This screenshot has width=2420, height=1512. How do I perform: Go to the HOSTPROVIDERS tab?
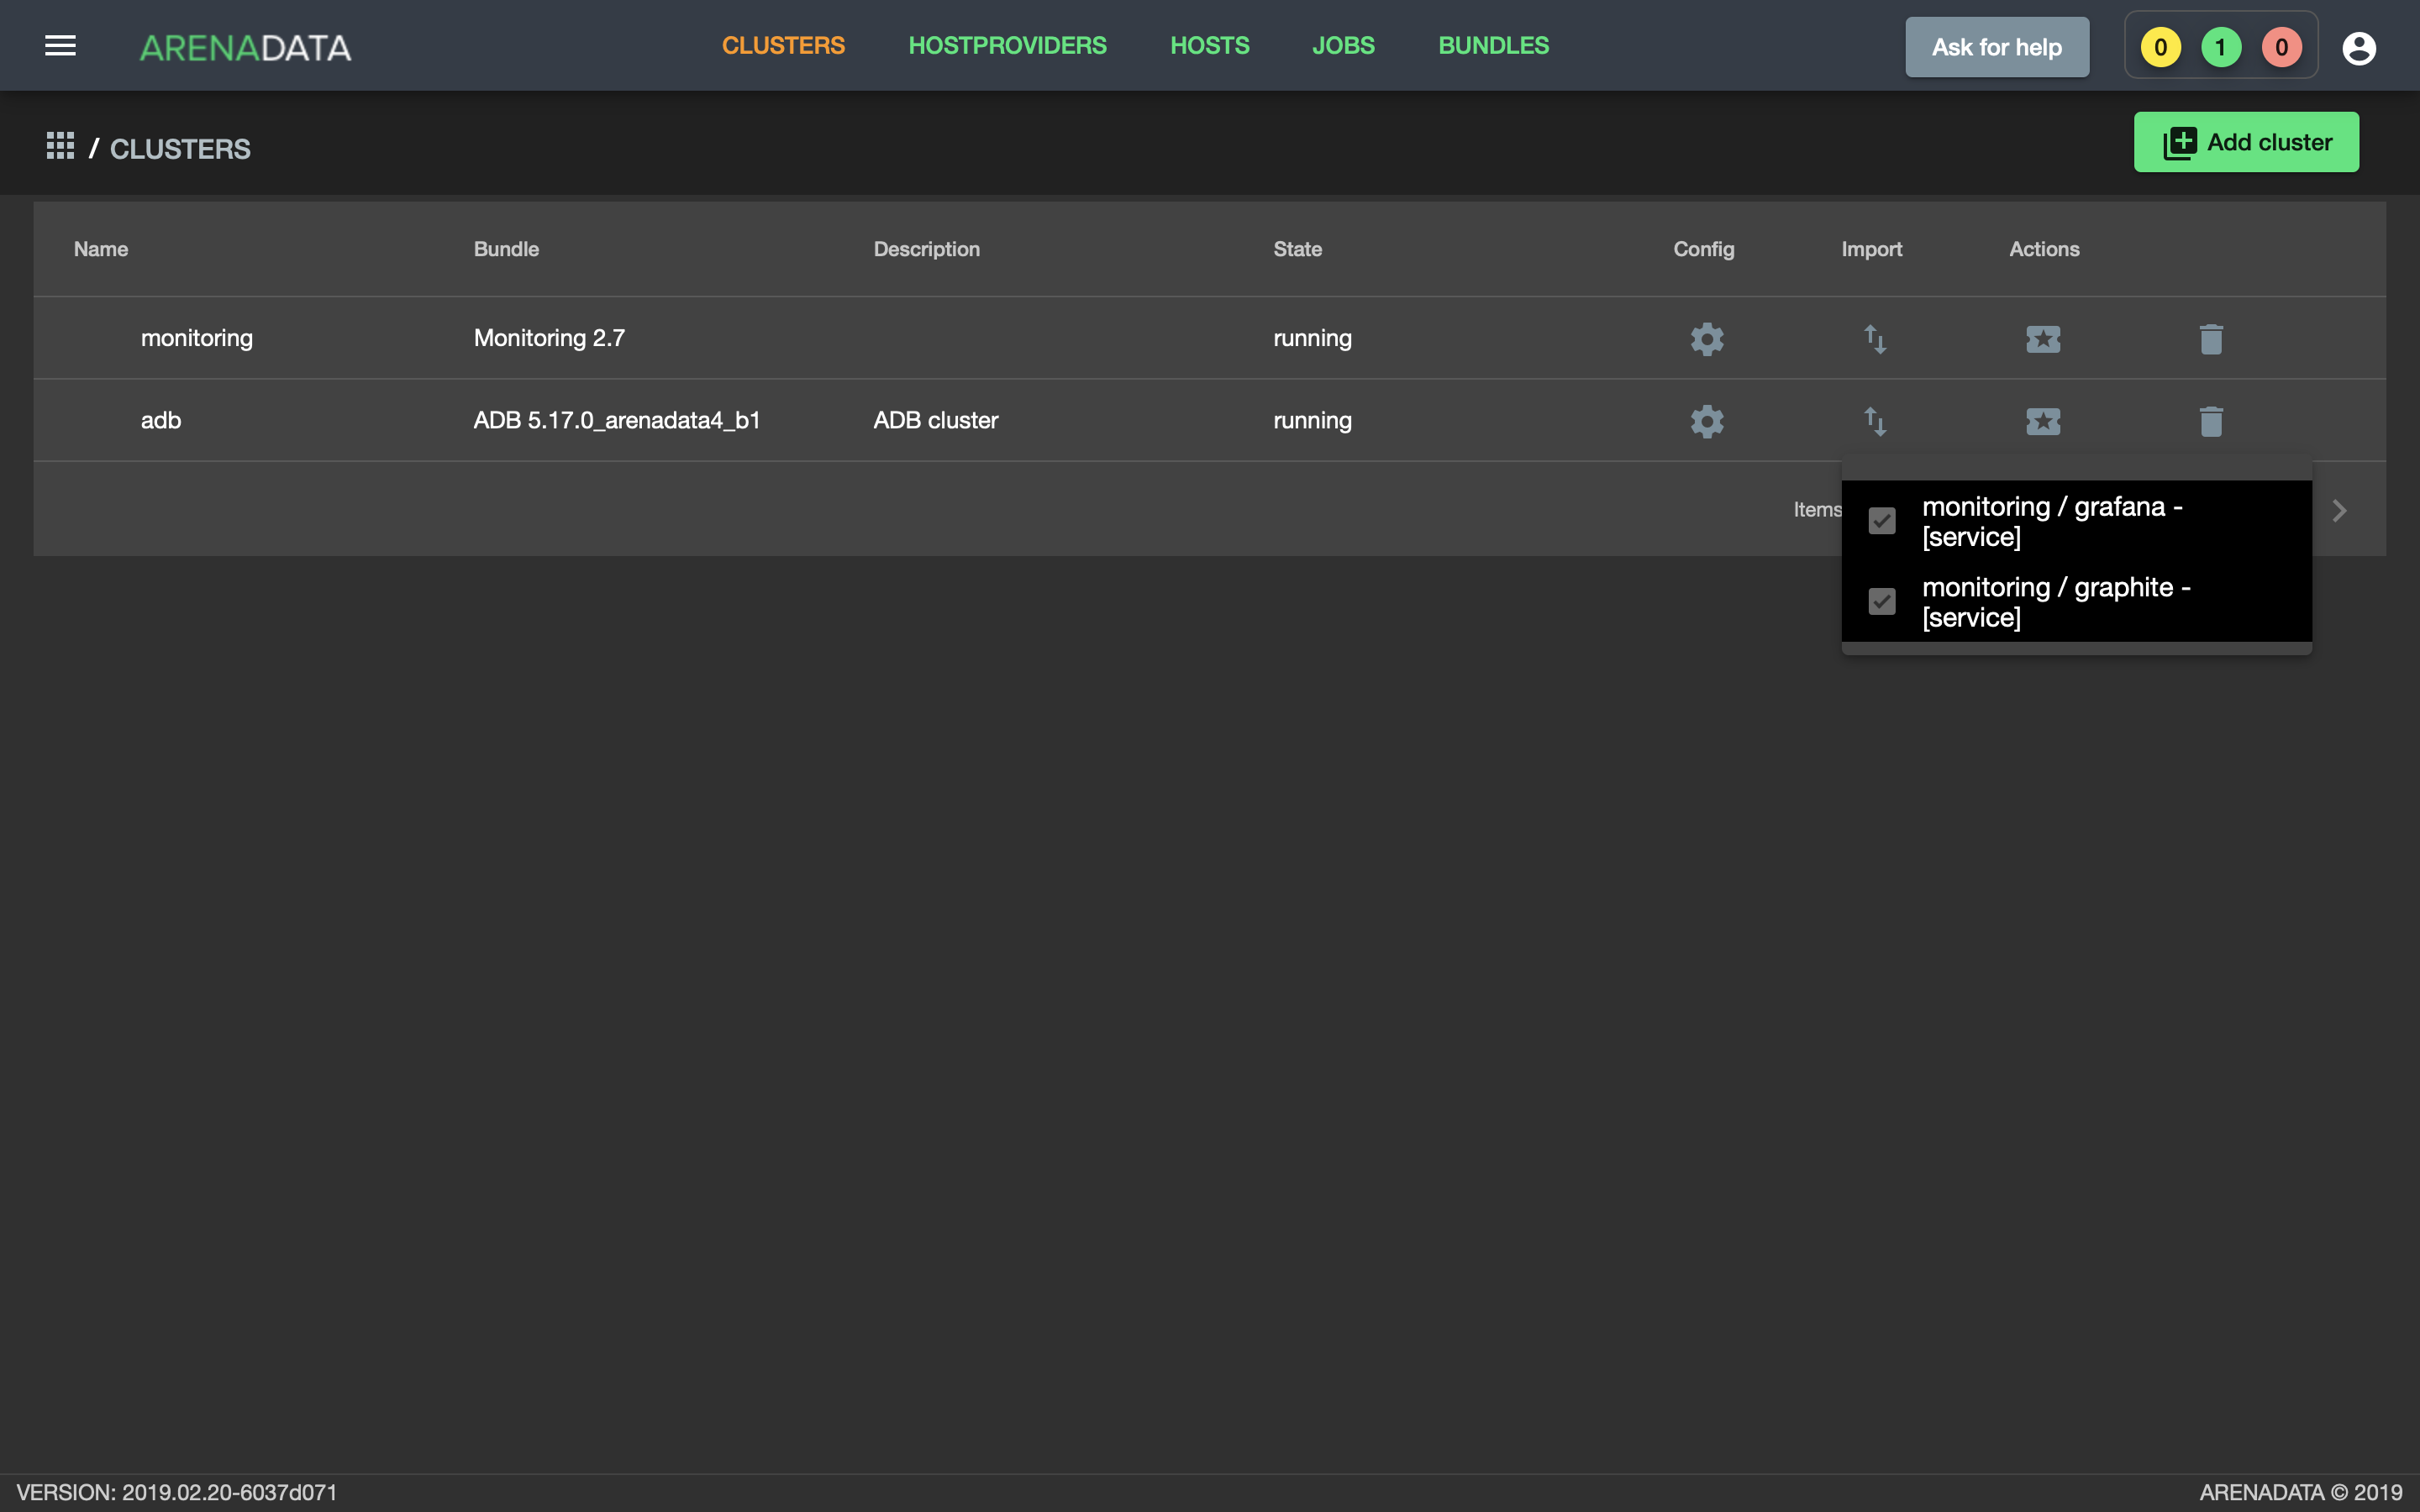[1007, 46]
